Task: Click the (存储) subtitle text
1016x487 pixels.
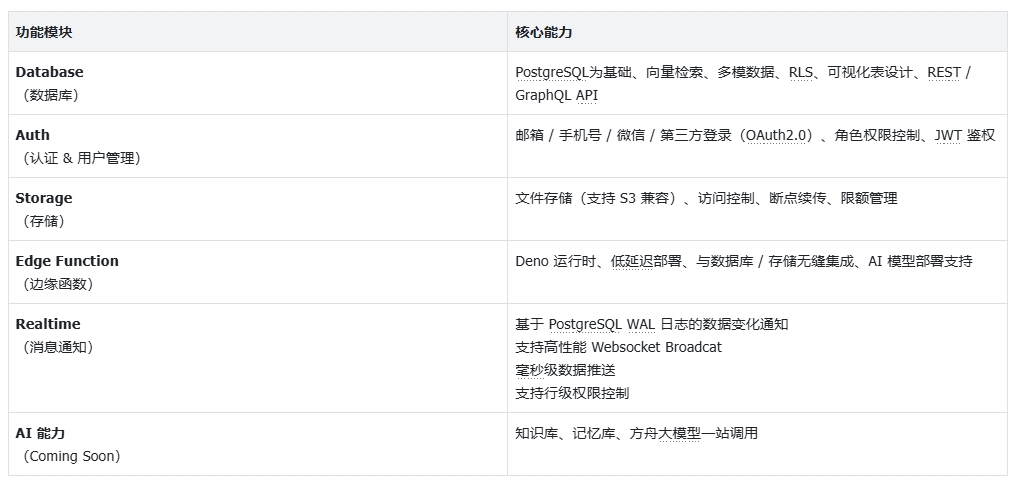Action: [44, 221]
